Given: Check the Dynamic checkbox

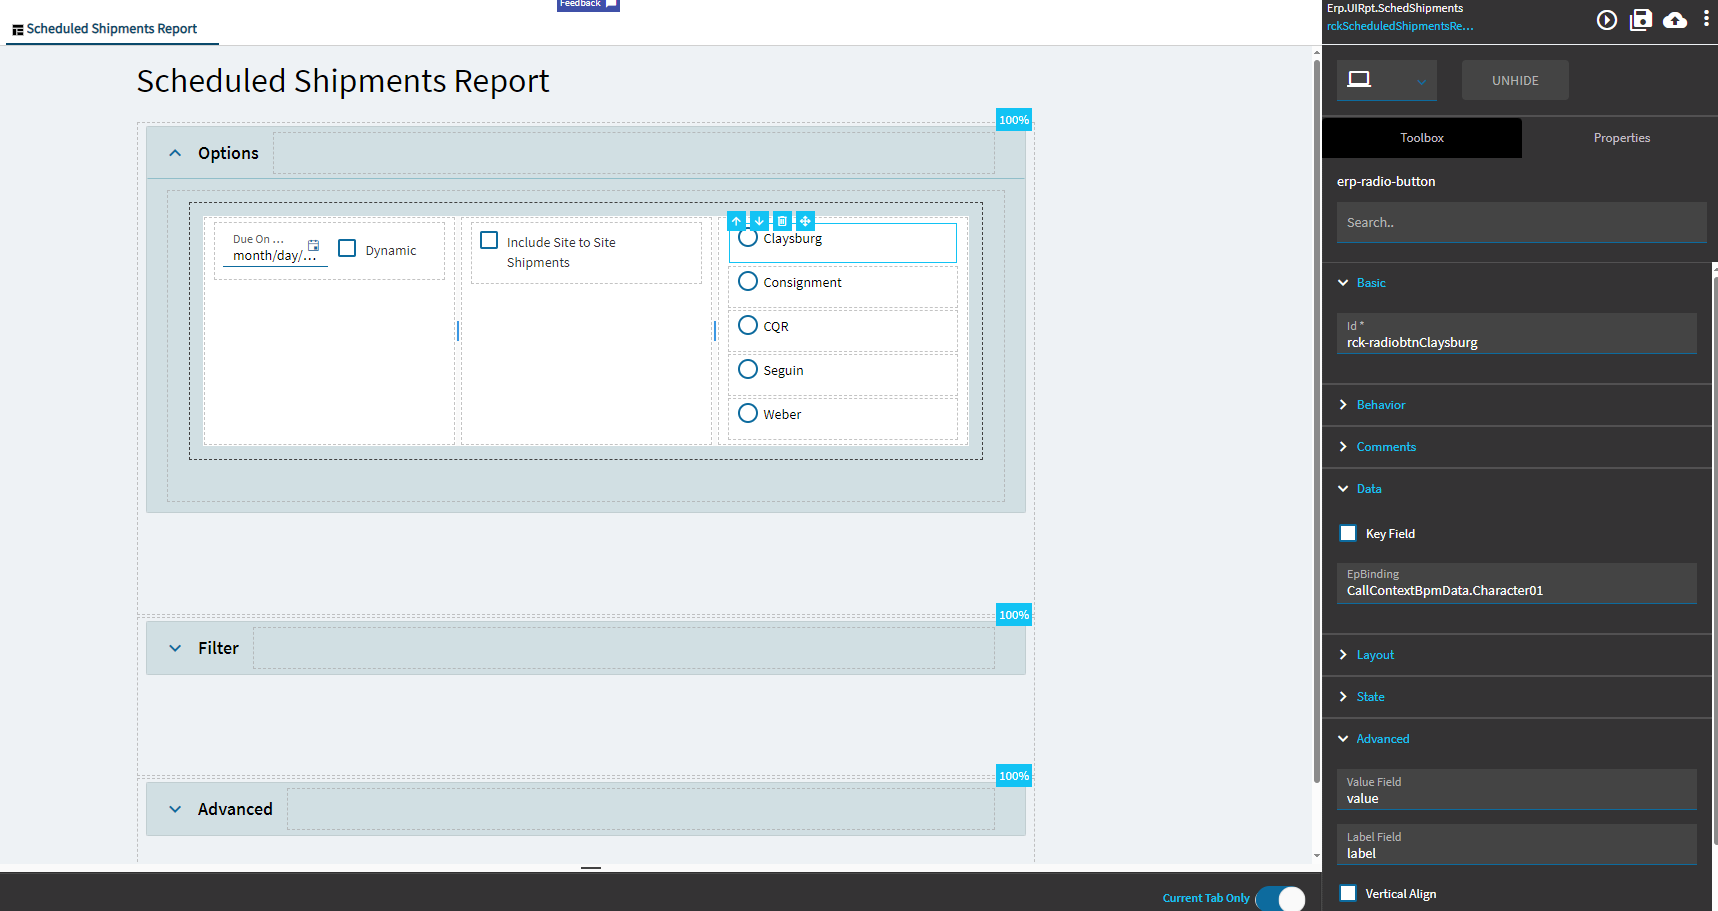Looking at the screenshot, I should [x=347, y=248].
